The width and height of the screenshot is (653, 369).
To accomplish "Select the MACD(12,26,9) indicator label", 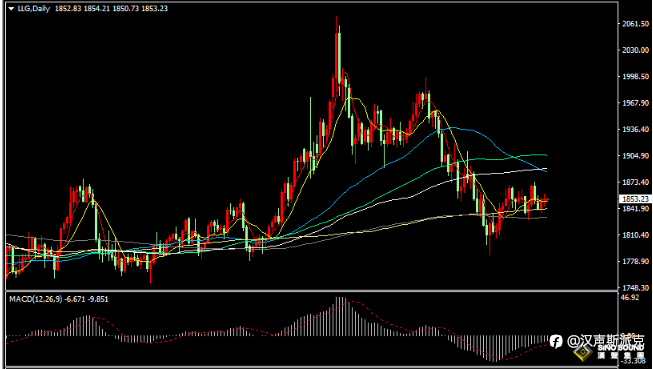I will click(35, 299).
